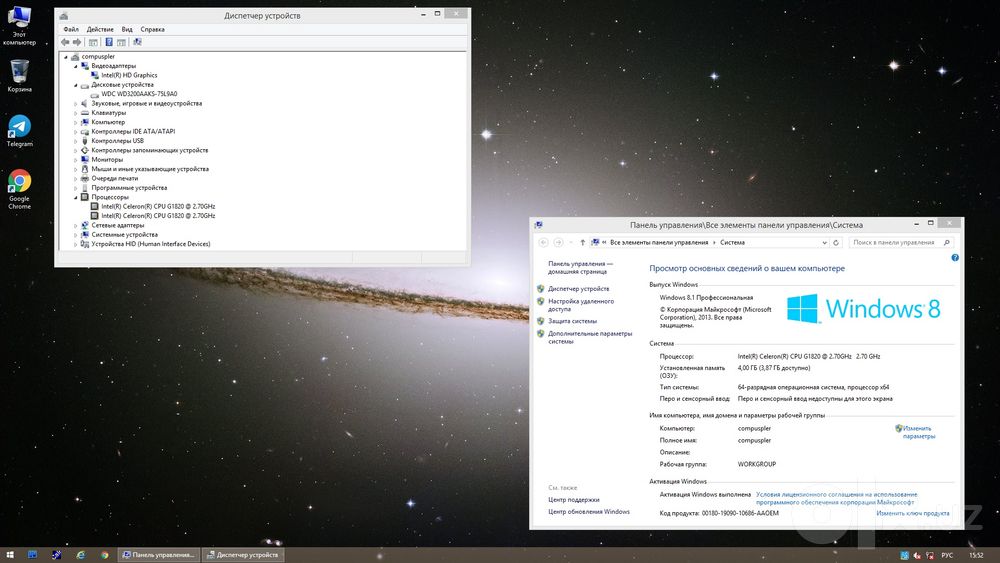Launch Internet Explorer from the taskbar
The height and width of the screenshot is (563, 1000).
coord(80,555)
